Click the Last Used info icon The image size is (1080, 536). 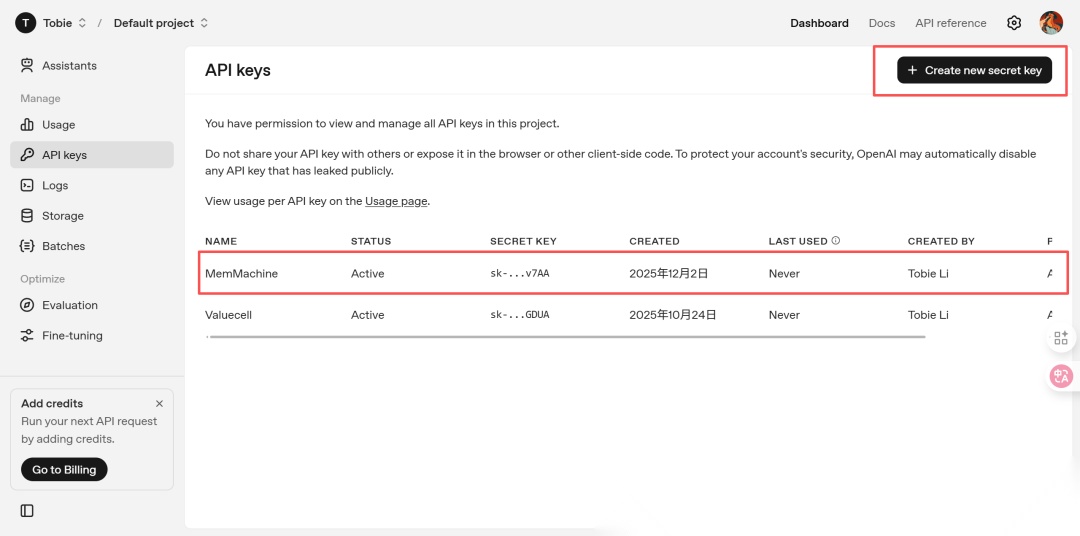[x=835, y=241]
